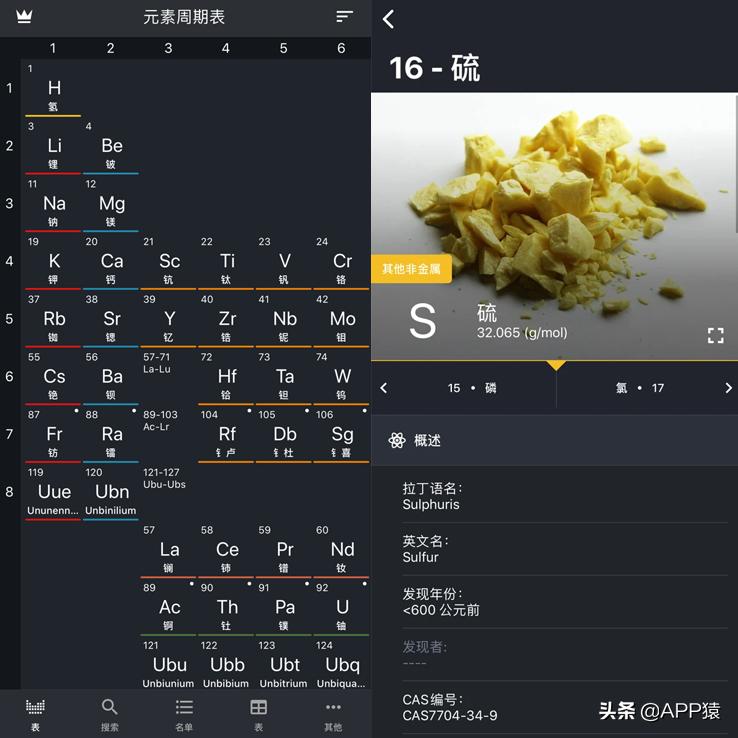Click the atom icon beside 概述

397,441
